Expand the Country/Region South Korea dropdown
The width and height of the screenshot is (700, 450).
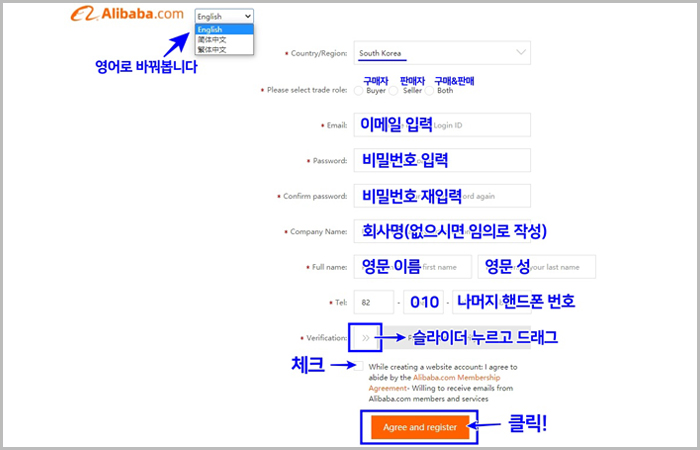[442, 53]
